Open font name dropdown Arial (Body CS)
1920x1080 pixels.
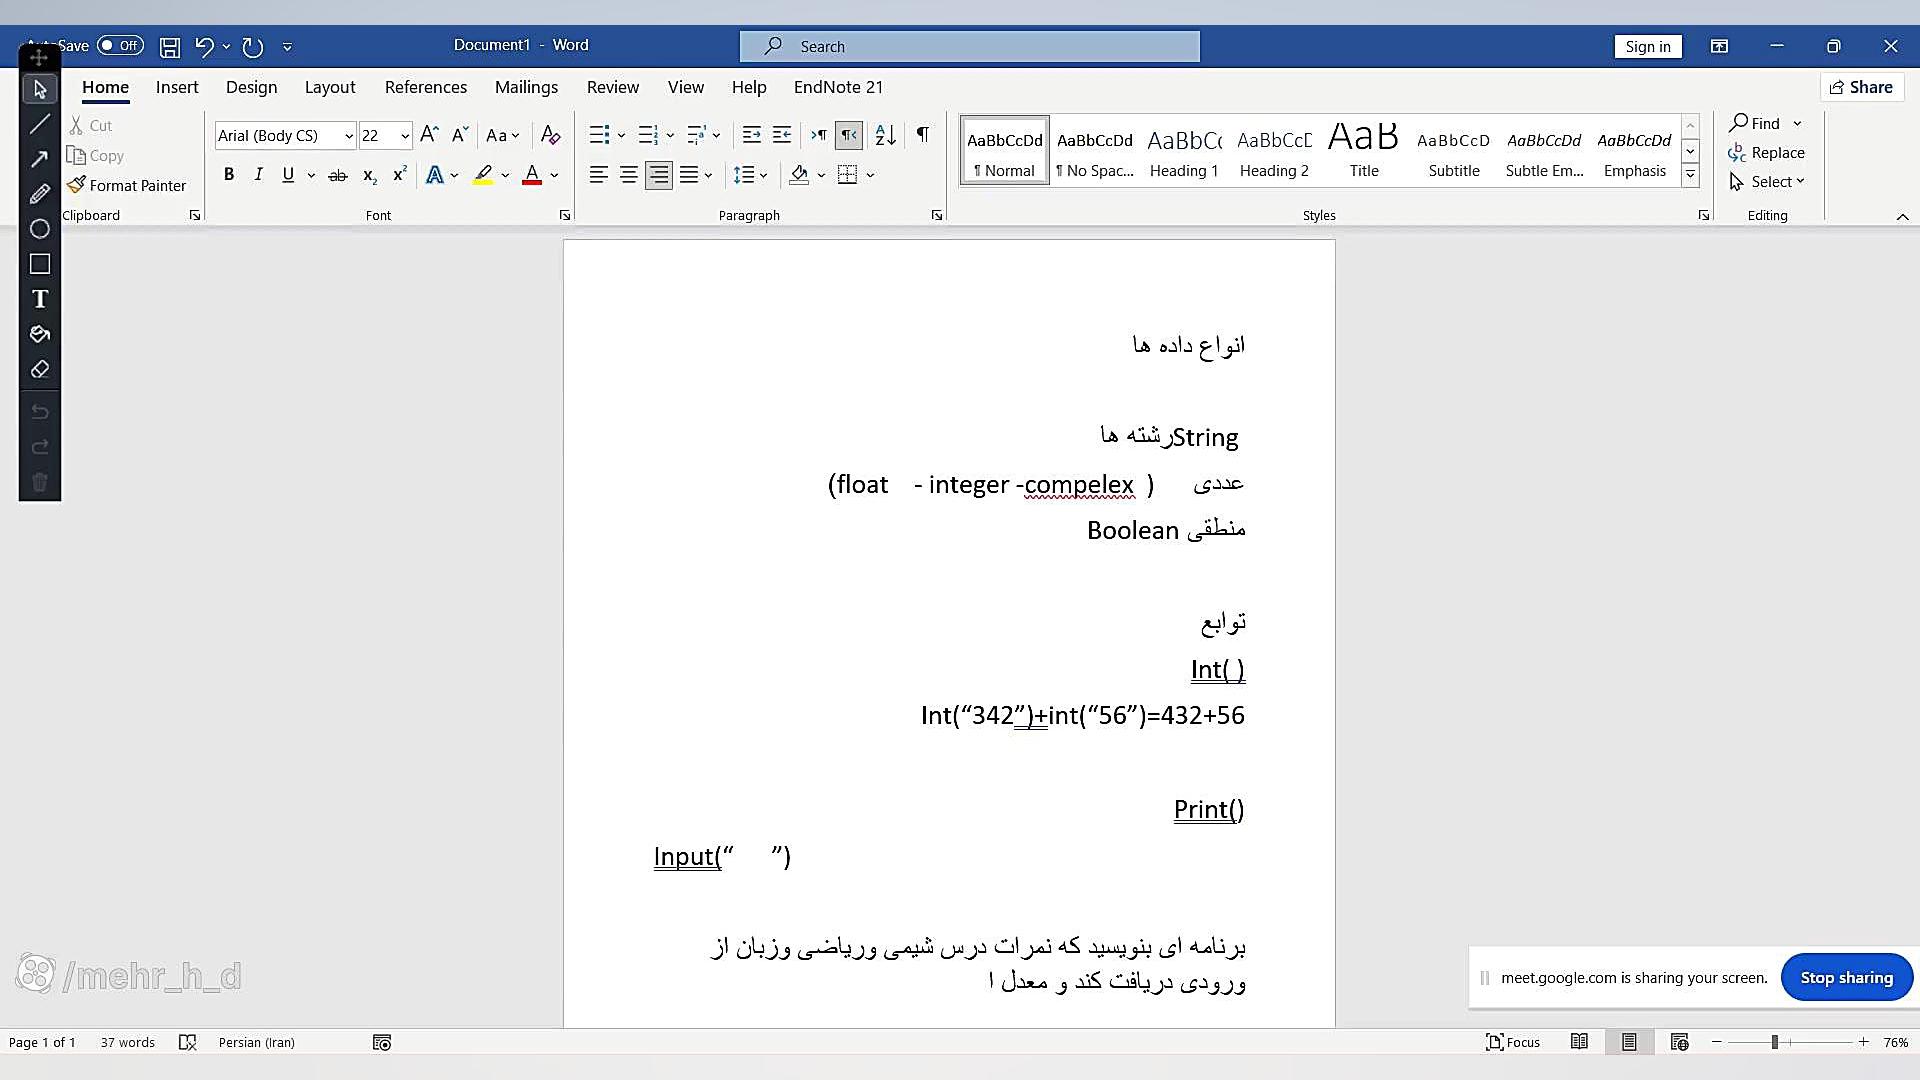point(348,136)
